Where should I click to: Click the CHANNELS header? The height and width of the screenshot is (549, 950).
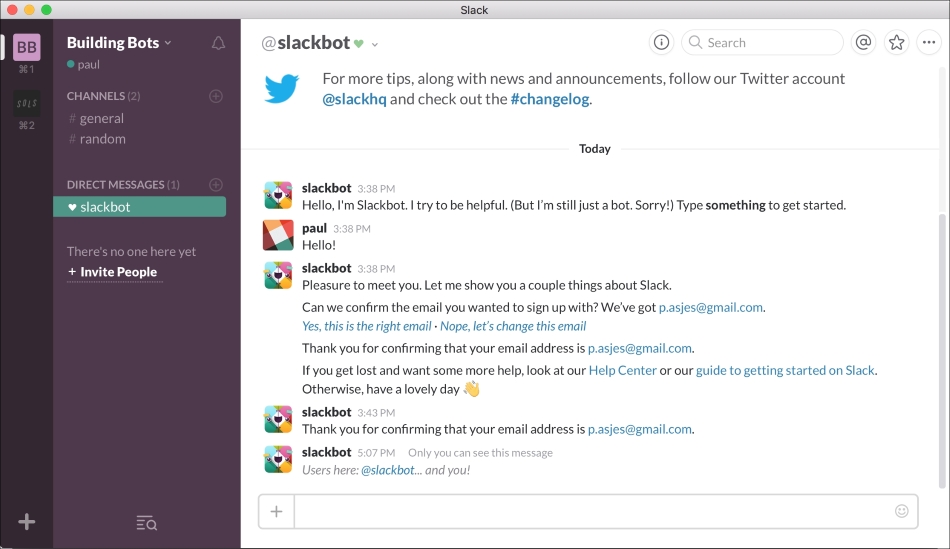pos(104,96)
